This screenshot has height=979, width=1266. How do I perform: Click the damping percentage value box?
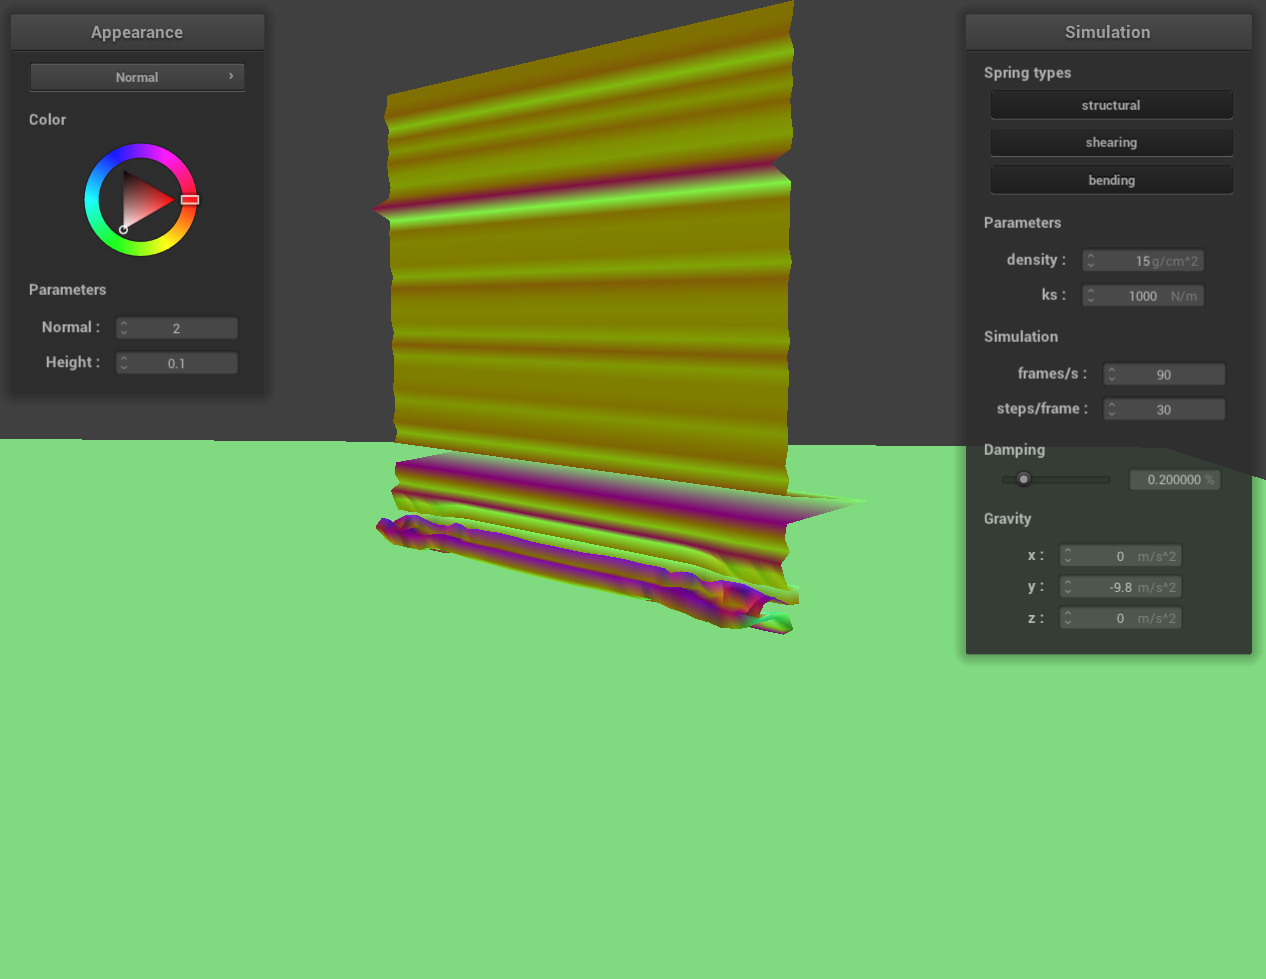coord(1175,480)
